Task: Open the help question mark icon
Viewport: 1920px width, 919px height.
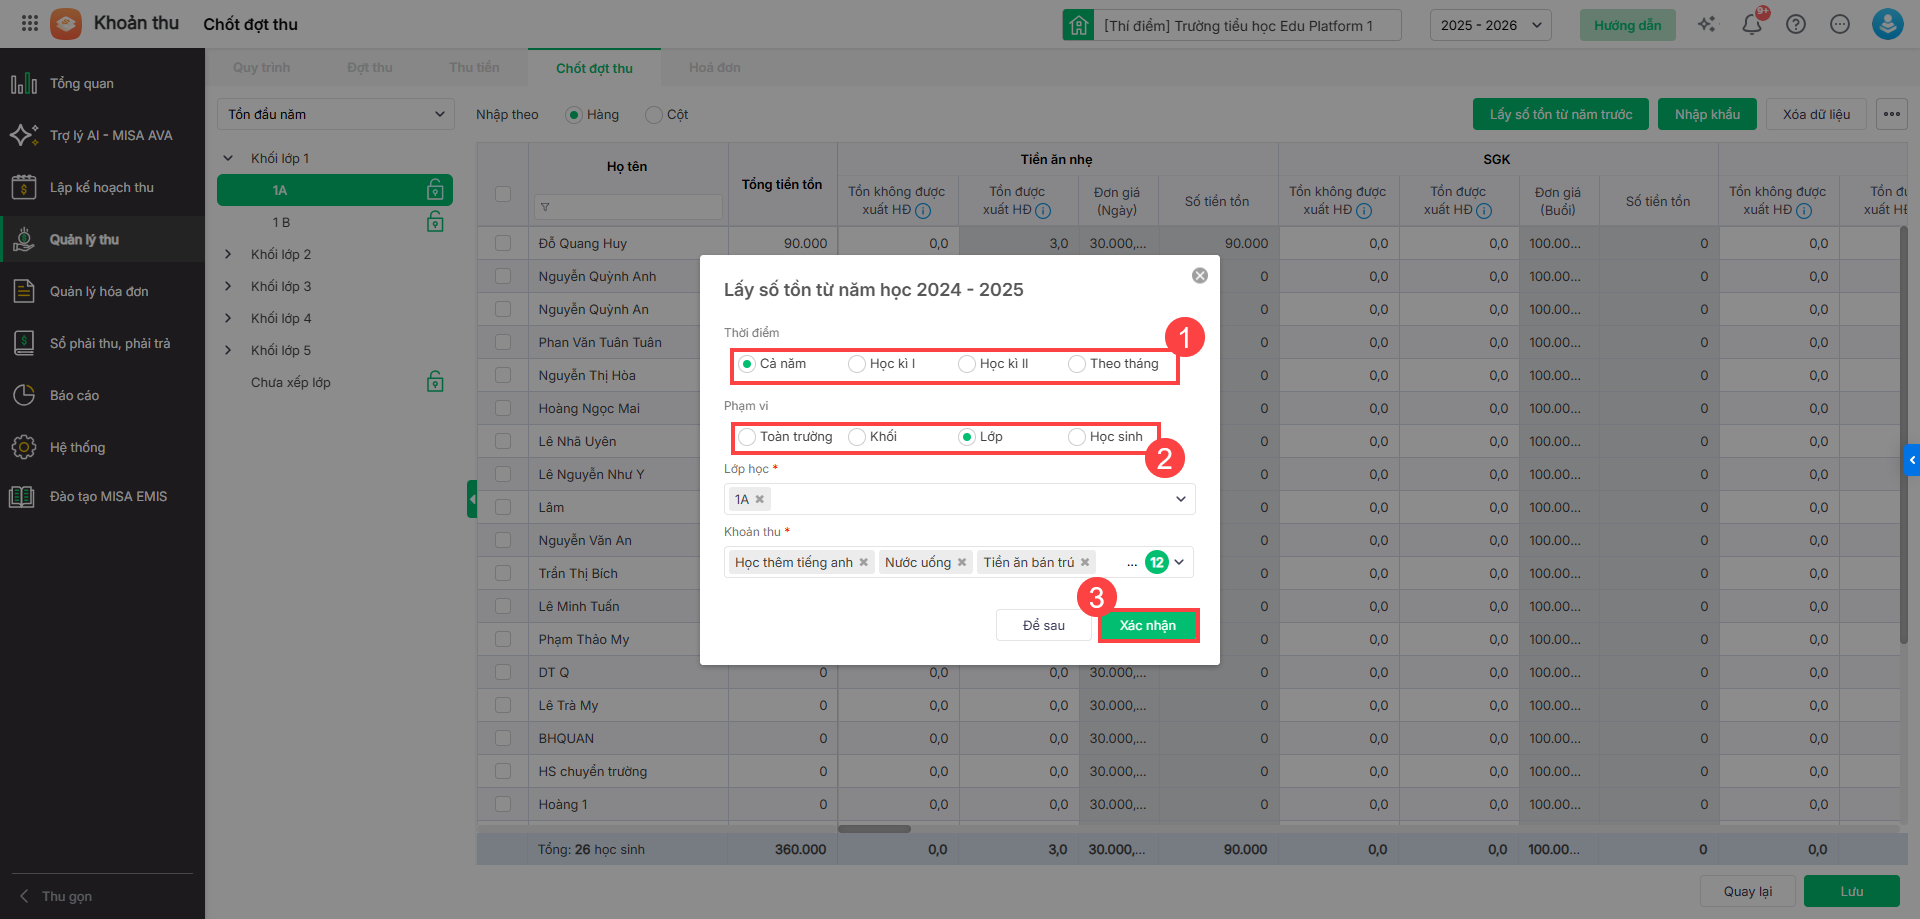Action: point(1796,25)
